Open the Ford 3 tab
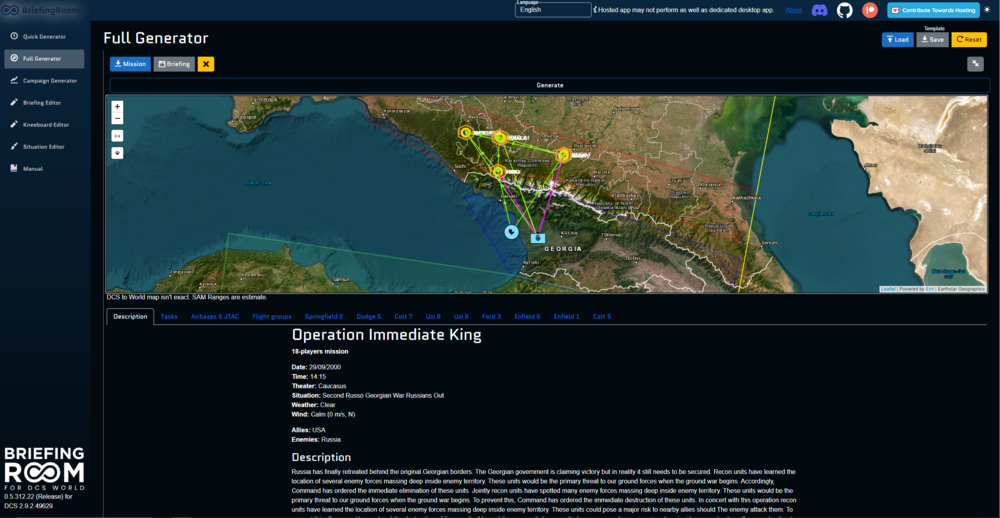The image size is (1000, 518). 491,316
